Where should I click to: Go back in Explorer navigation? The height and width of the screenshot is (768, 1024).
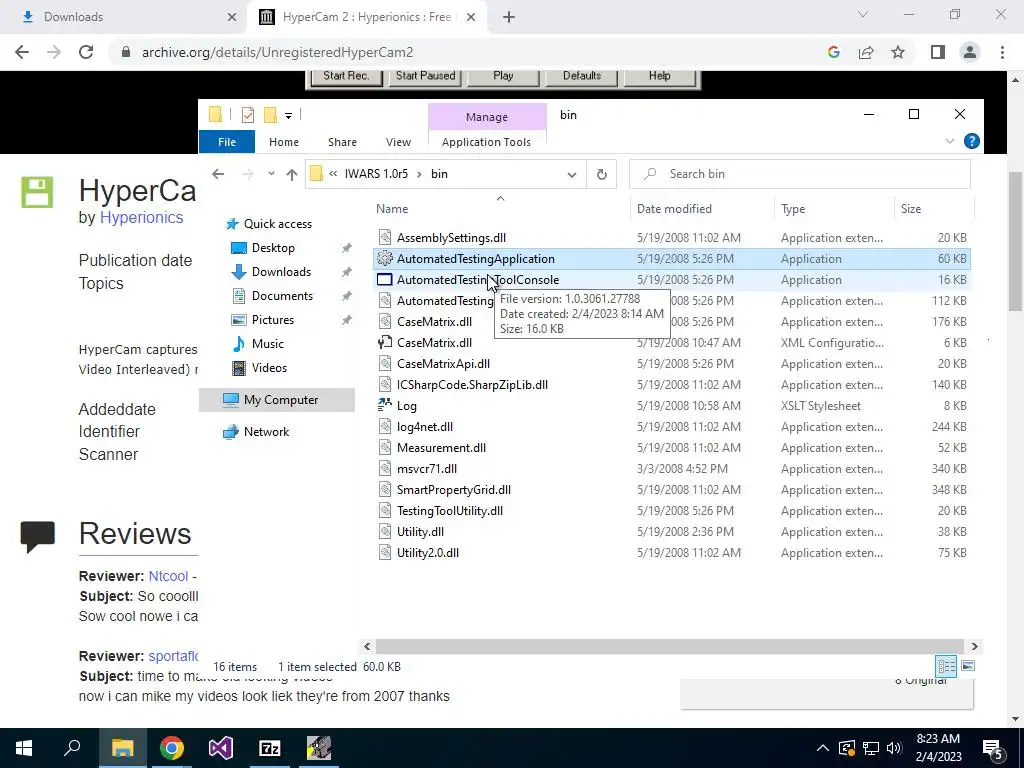click(x=218, y=174)
